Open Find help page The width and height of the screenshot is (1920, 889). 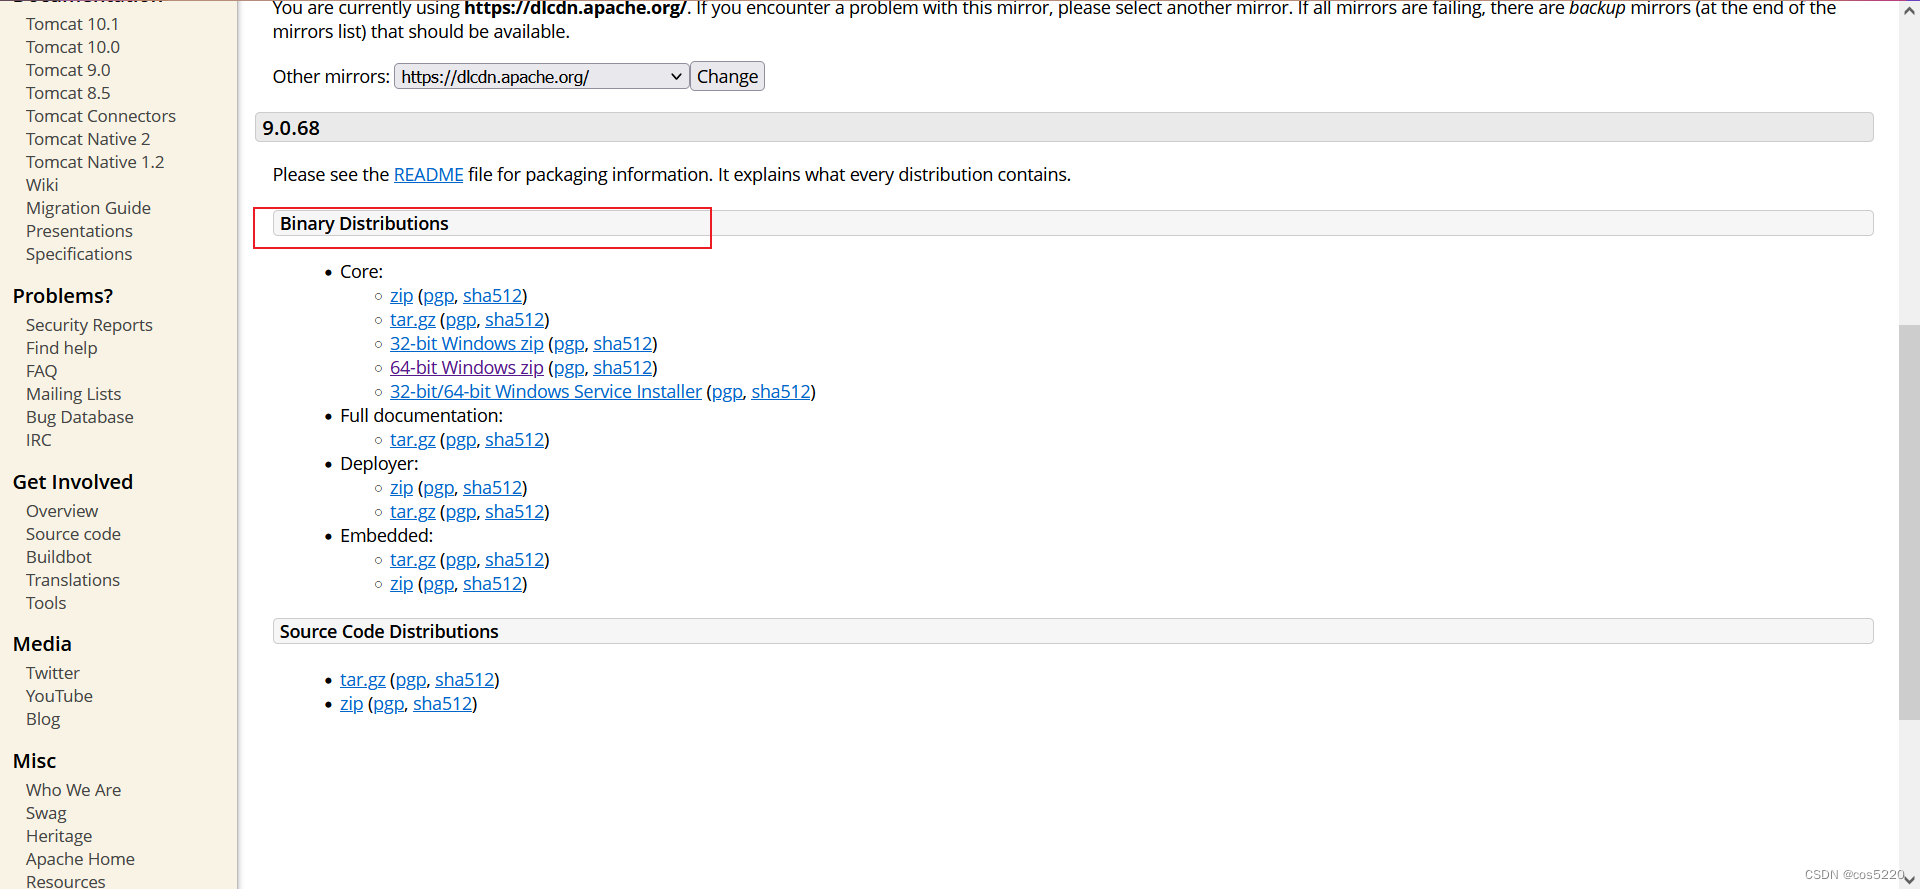pyautogui.click(x=61, y=348)
